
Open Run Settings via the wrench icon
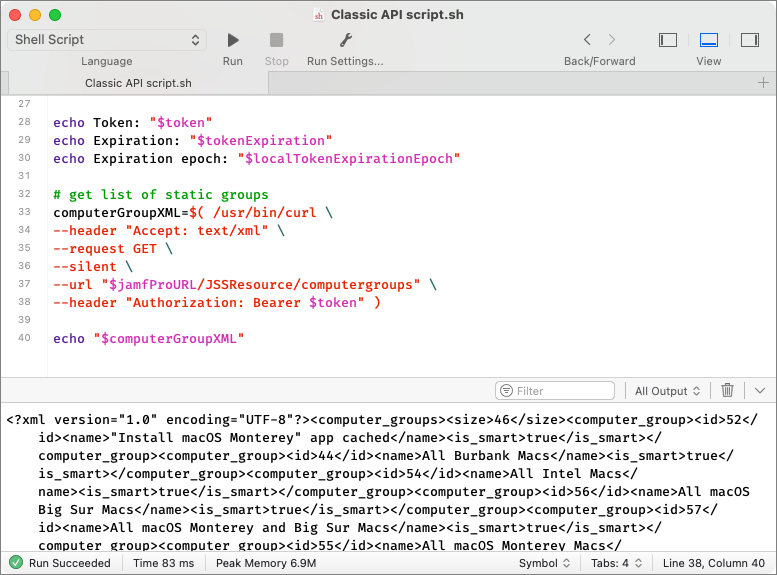click(x=345, y=40)
